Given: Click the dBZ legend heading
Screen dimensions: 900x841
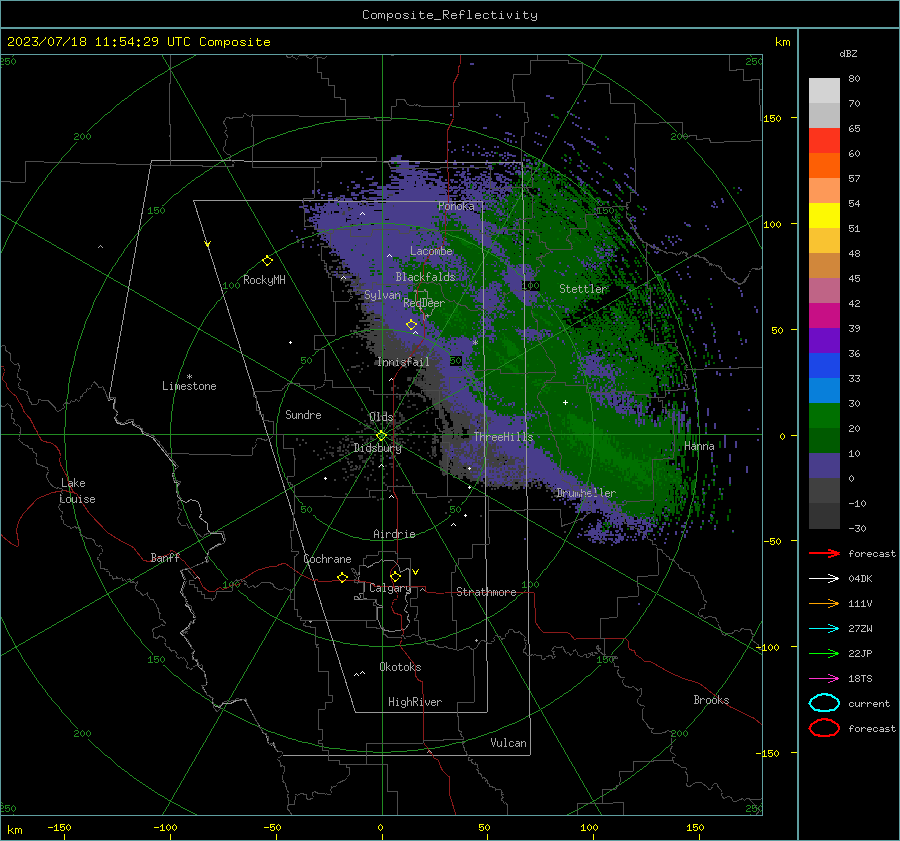Looking at the screenshot, I should (x=848, y=53).
